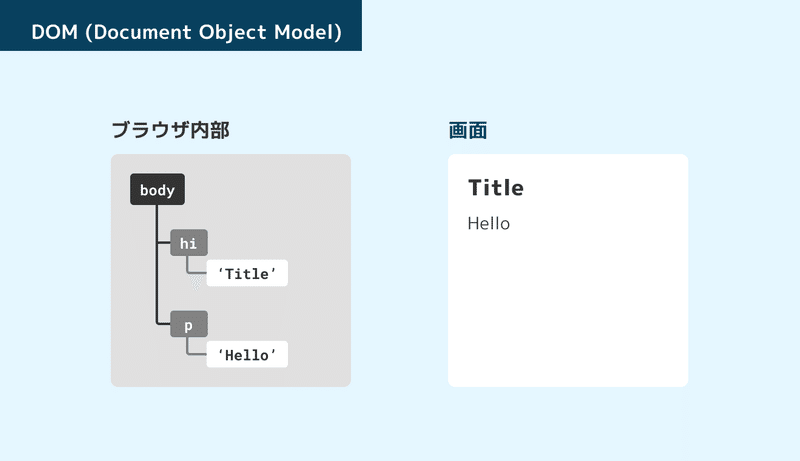Click the body node in the tree
Image resolution: width=800 pixels, height=461 pixels.
point(157,189)
